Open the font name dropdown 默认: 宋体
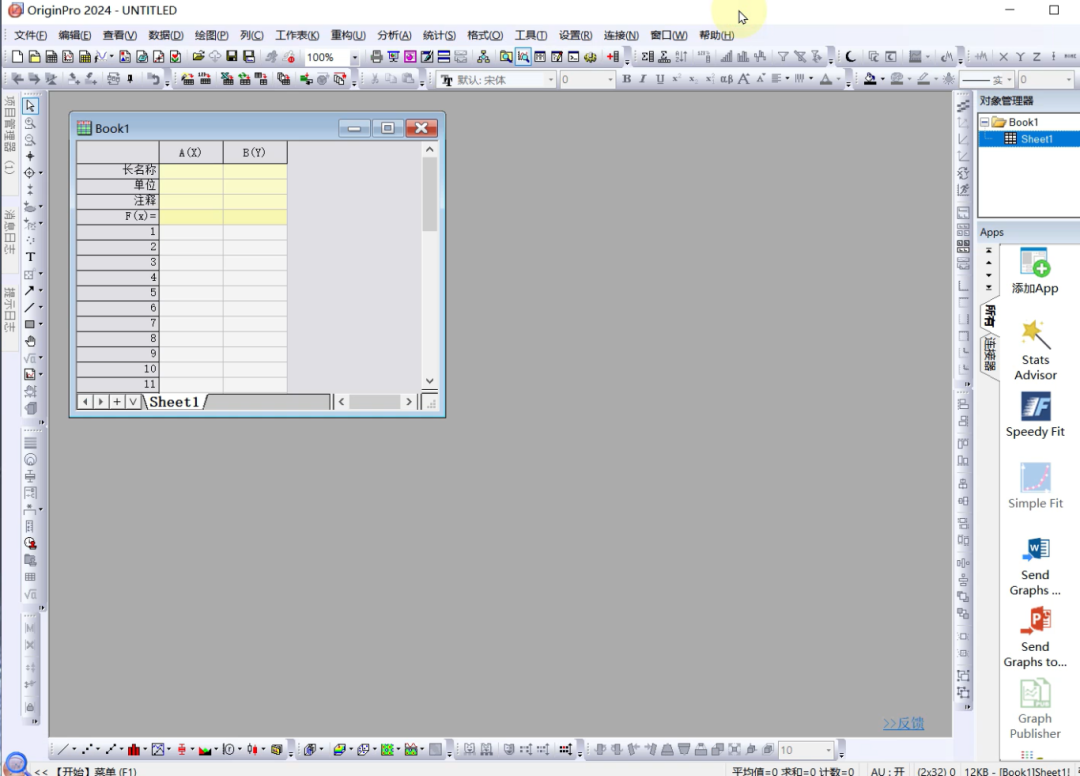The image size is (1080, 776). (x=550, y=80)
